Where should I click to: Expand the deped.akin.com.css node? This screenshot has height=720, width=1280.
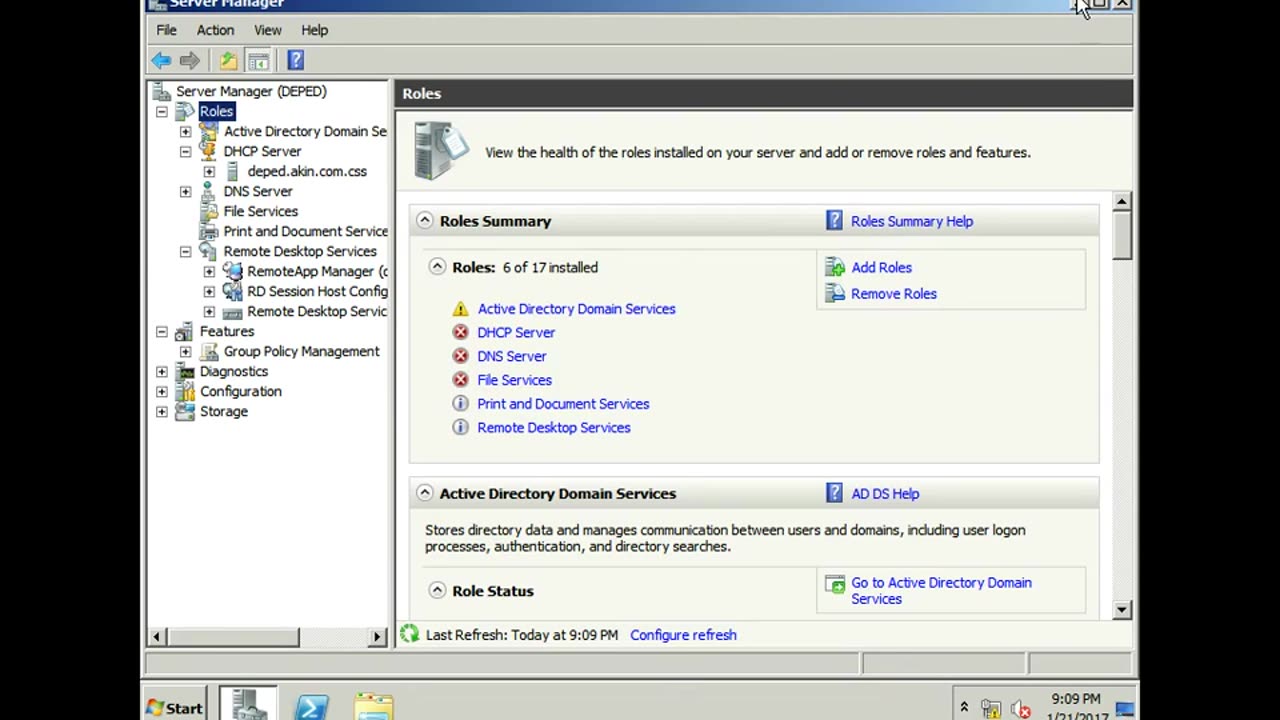(209, 171)
